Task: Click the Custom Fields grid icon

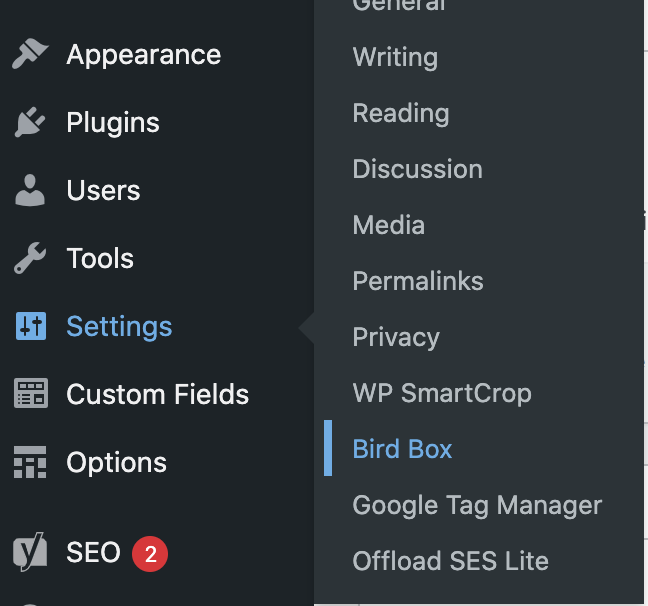Action: coord(31,393)
